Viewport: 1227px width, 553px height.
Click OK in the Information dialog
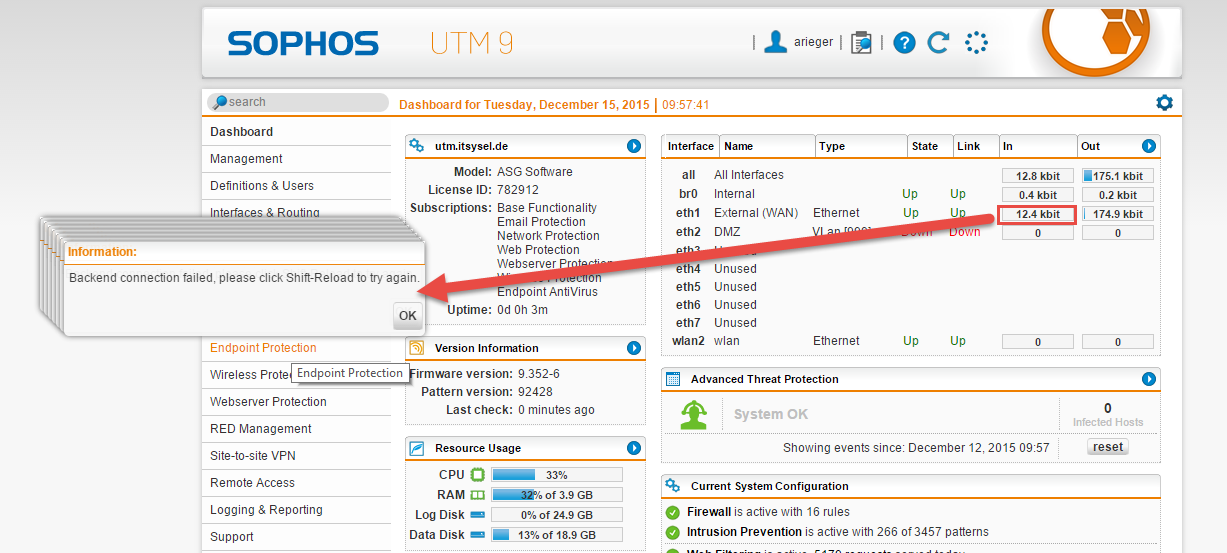tap(407, 315)
